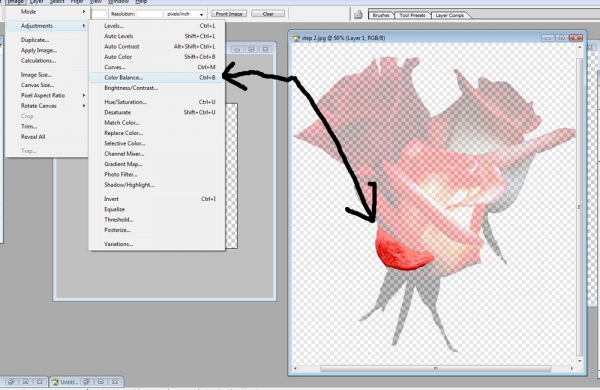Select Variations... adjustment

157,244
